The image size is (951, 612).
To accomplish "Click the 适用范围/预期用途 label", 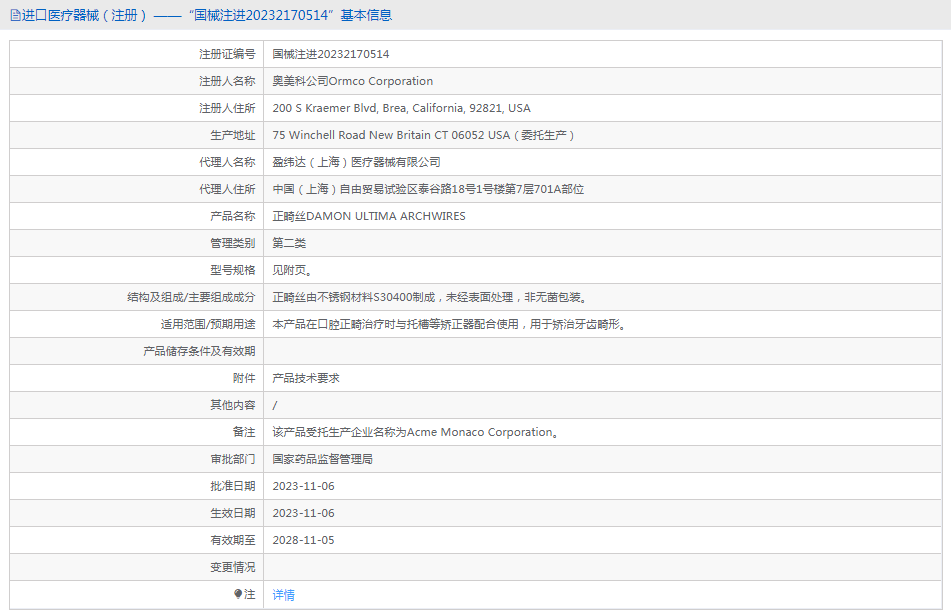I will 208,324.
